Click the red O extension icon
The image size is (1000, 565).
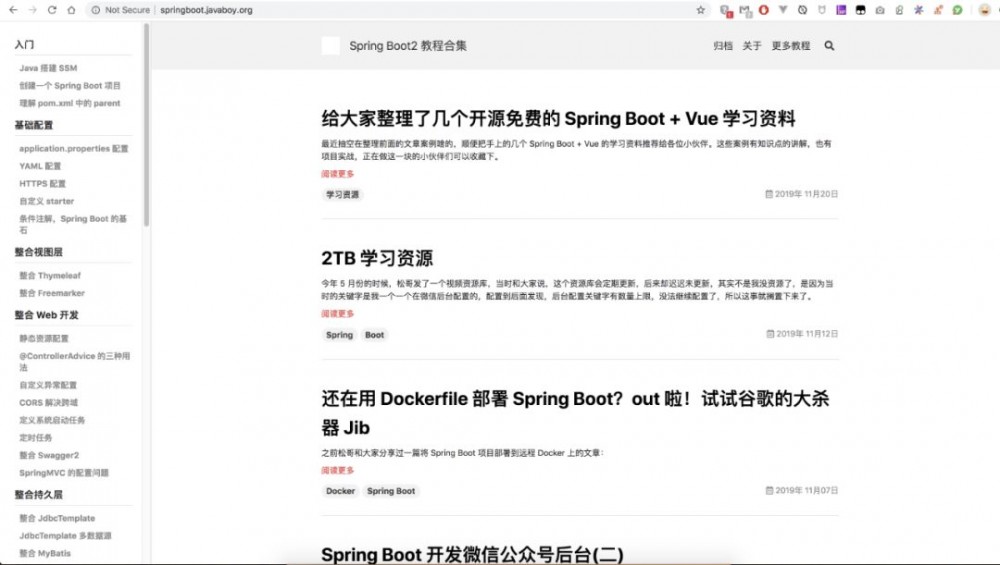tap(763, 10)
